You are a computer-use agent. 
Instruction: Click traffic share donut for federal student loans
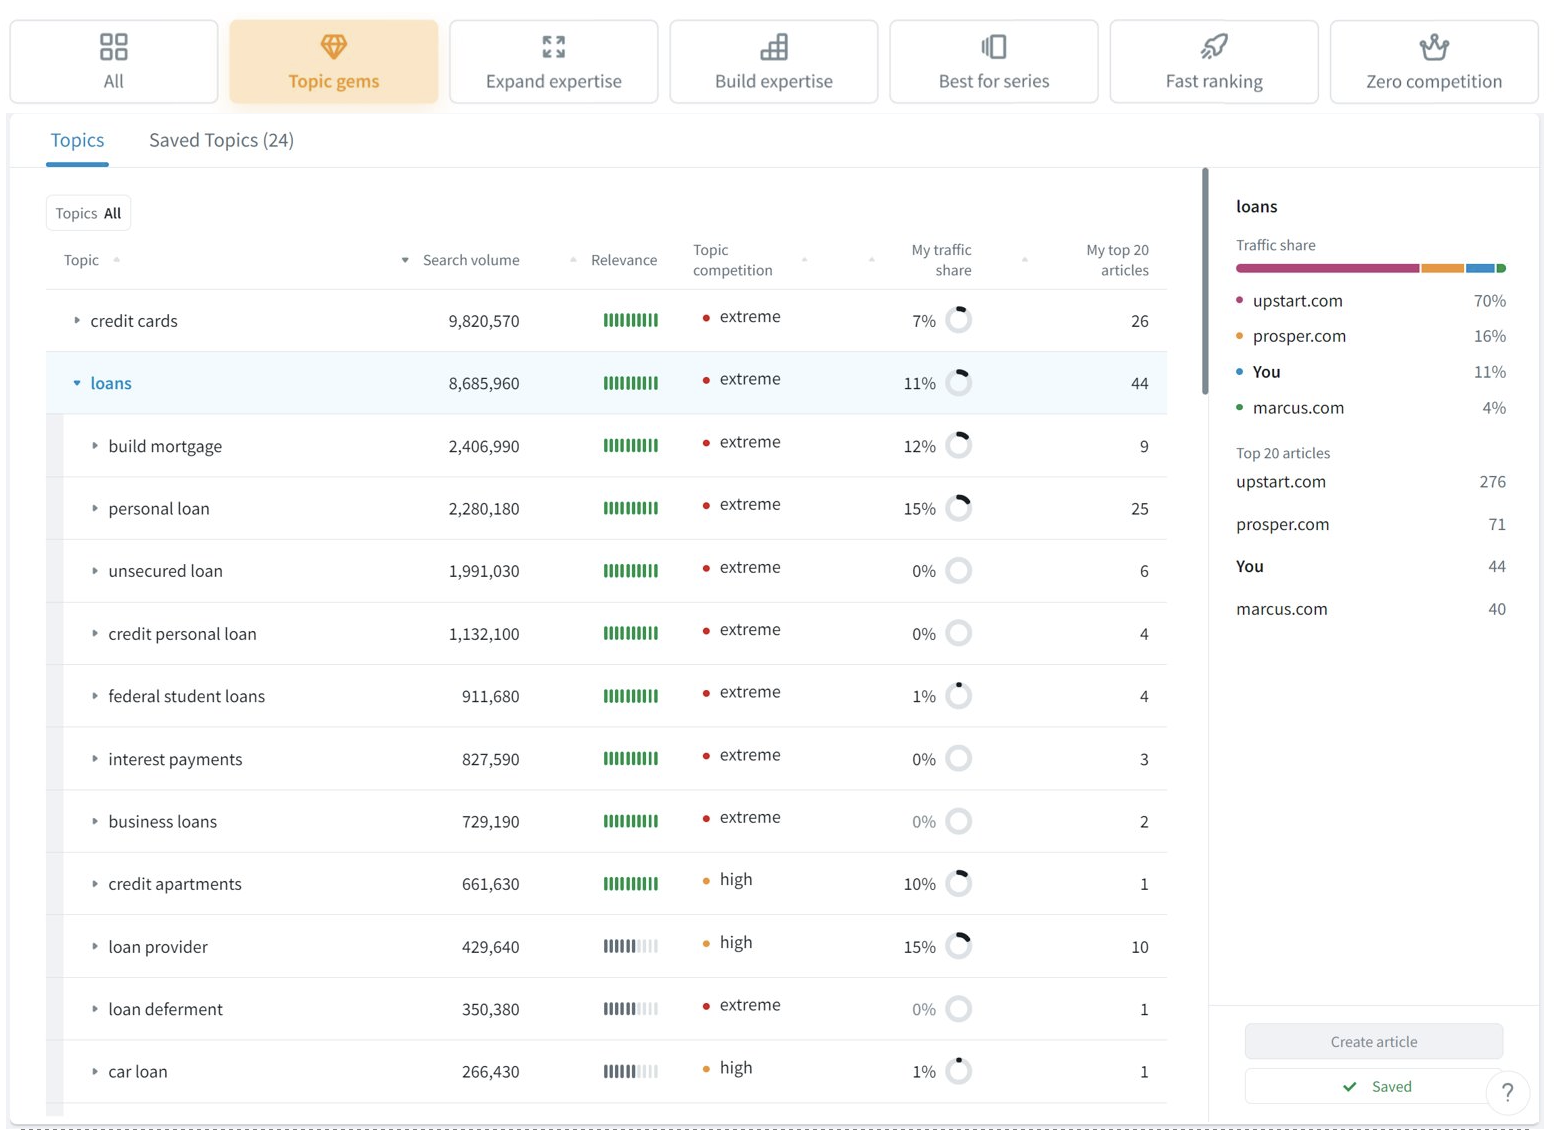click(x=958, y=696)
